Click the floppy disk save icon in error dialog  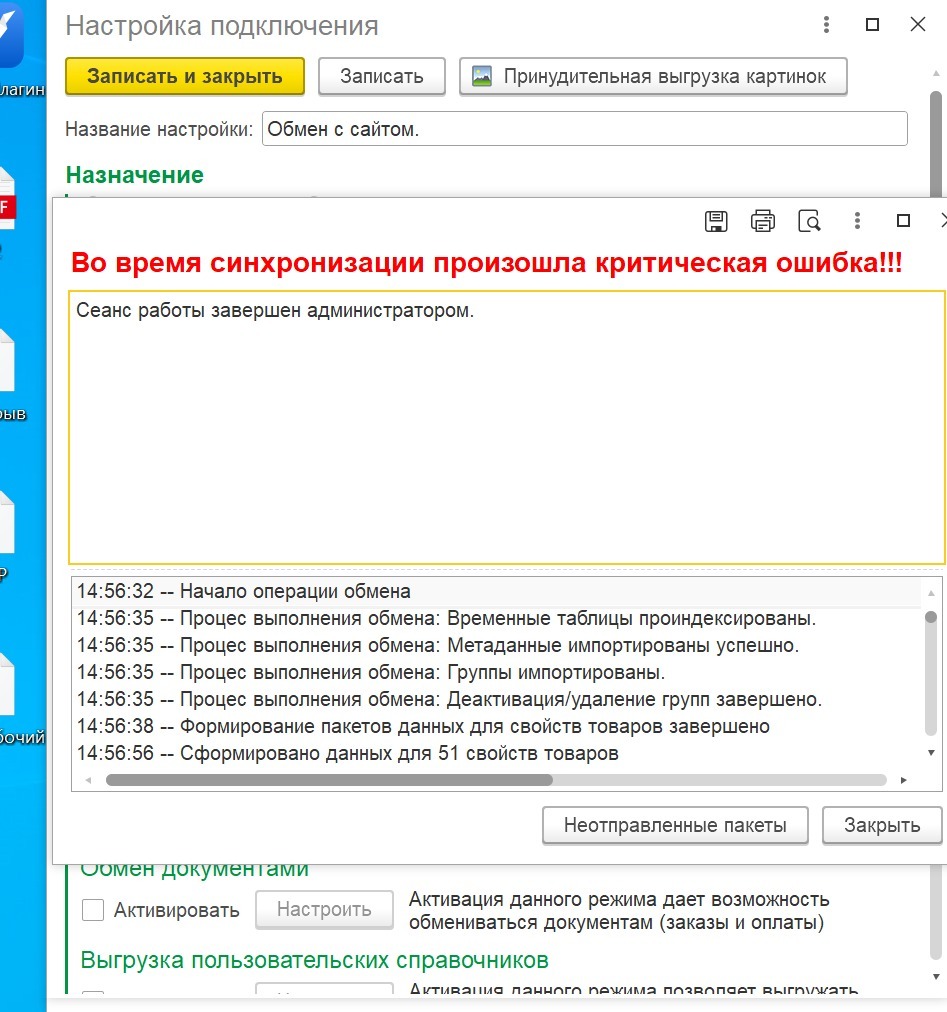tap(716, 221)
